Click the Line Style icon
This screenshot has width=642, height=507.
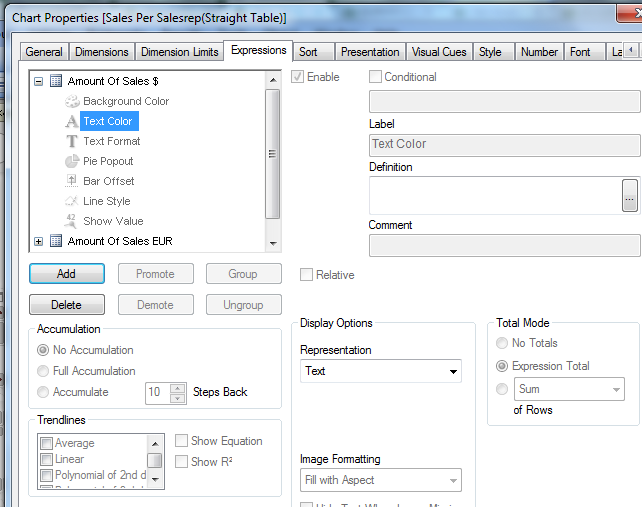point(72,201)
